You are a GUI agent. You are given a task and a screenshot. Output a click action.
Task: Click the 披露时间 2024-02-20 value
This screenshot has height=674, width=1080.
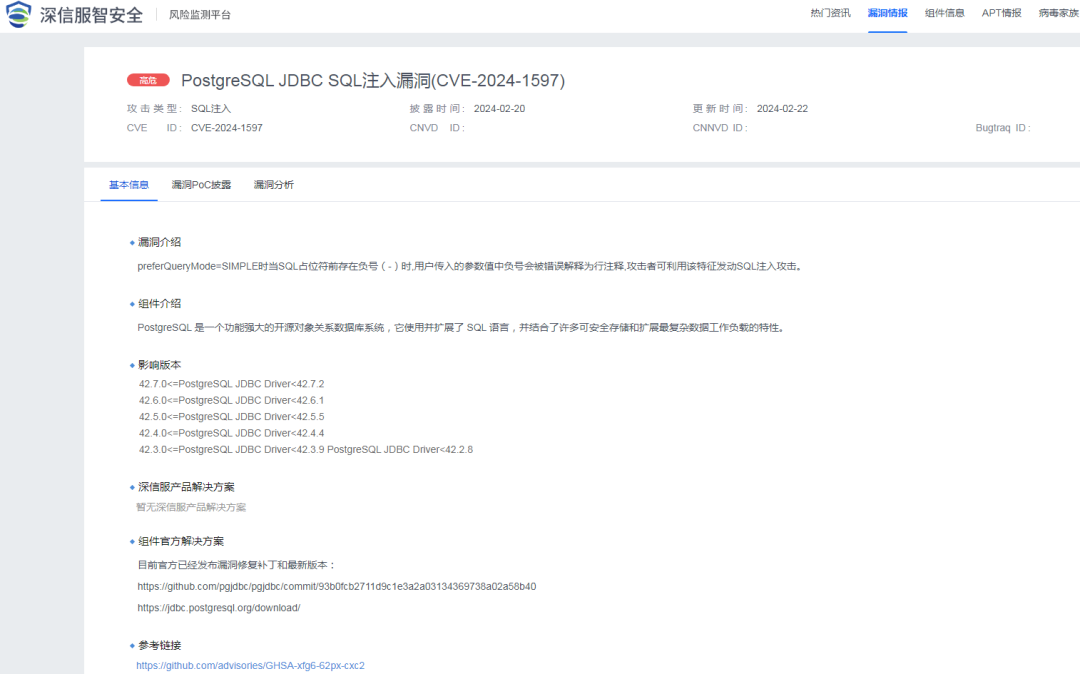tap(499, 109)
